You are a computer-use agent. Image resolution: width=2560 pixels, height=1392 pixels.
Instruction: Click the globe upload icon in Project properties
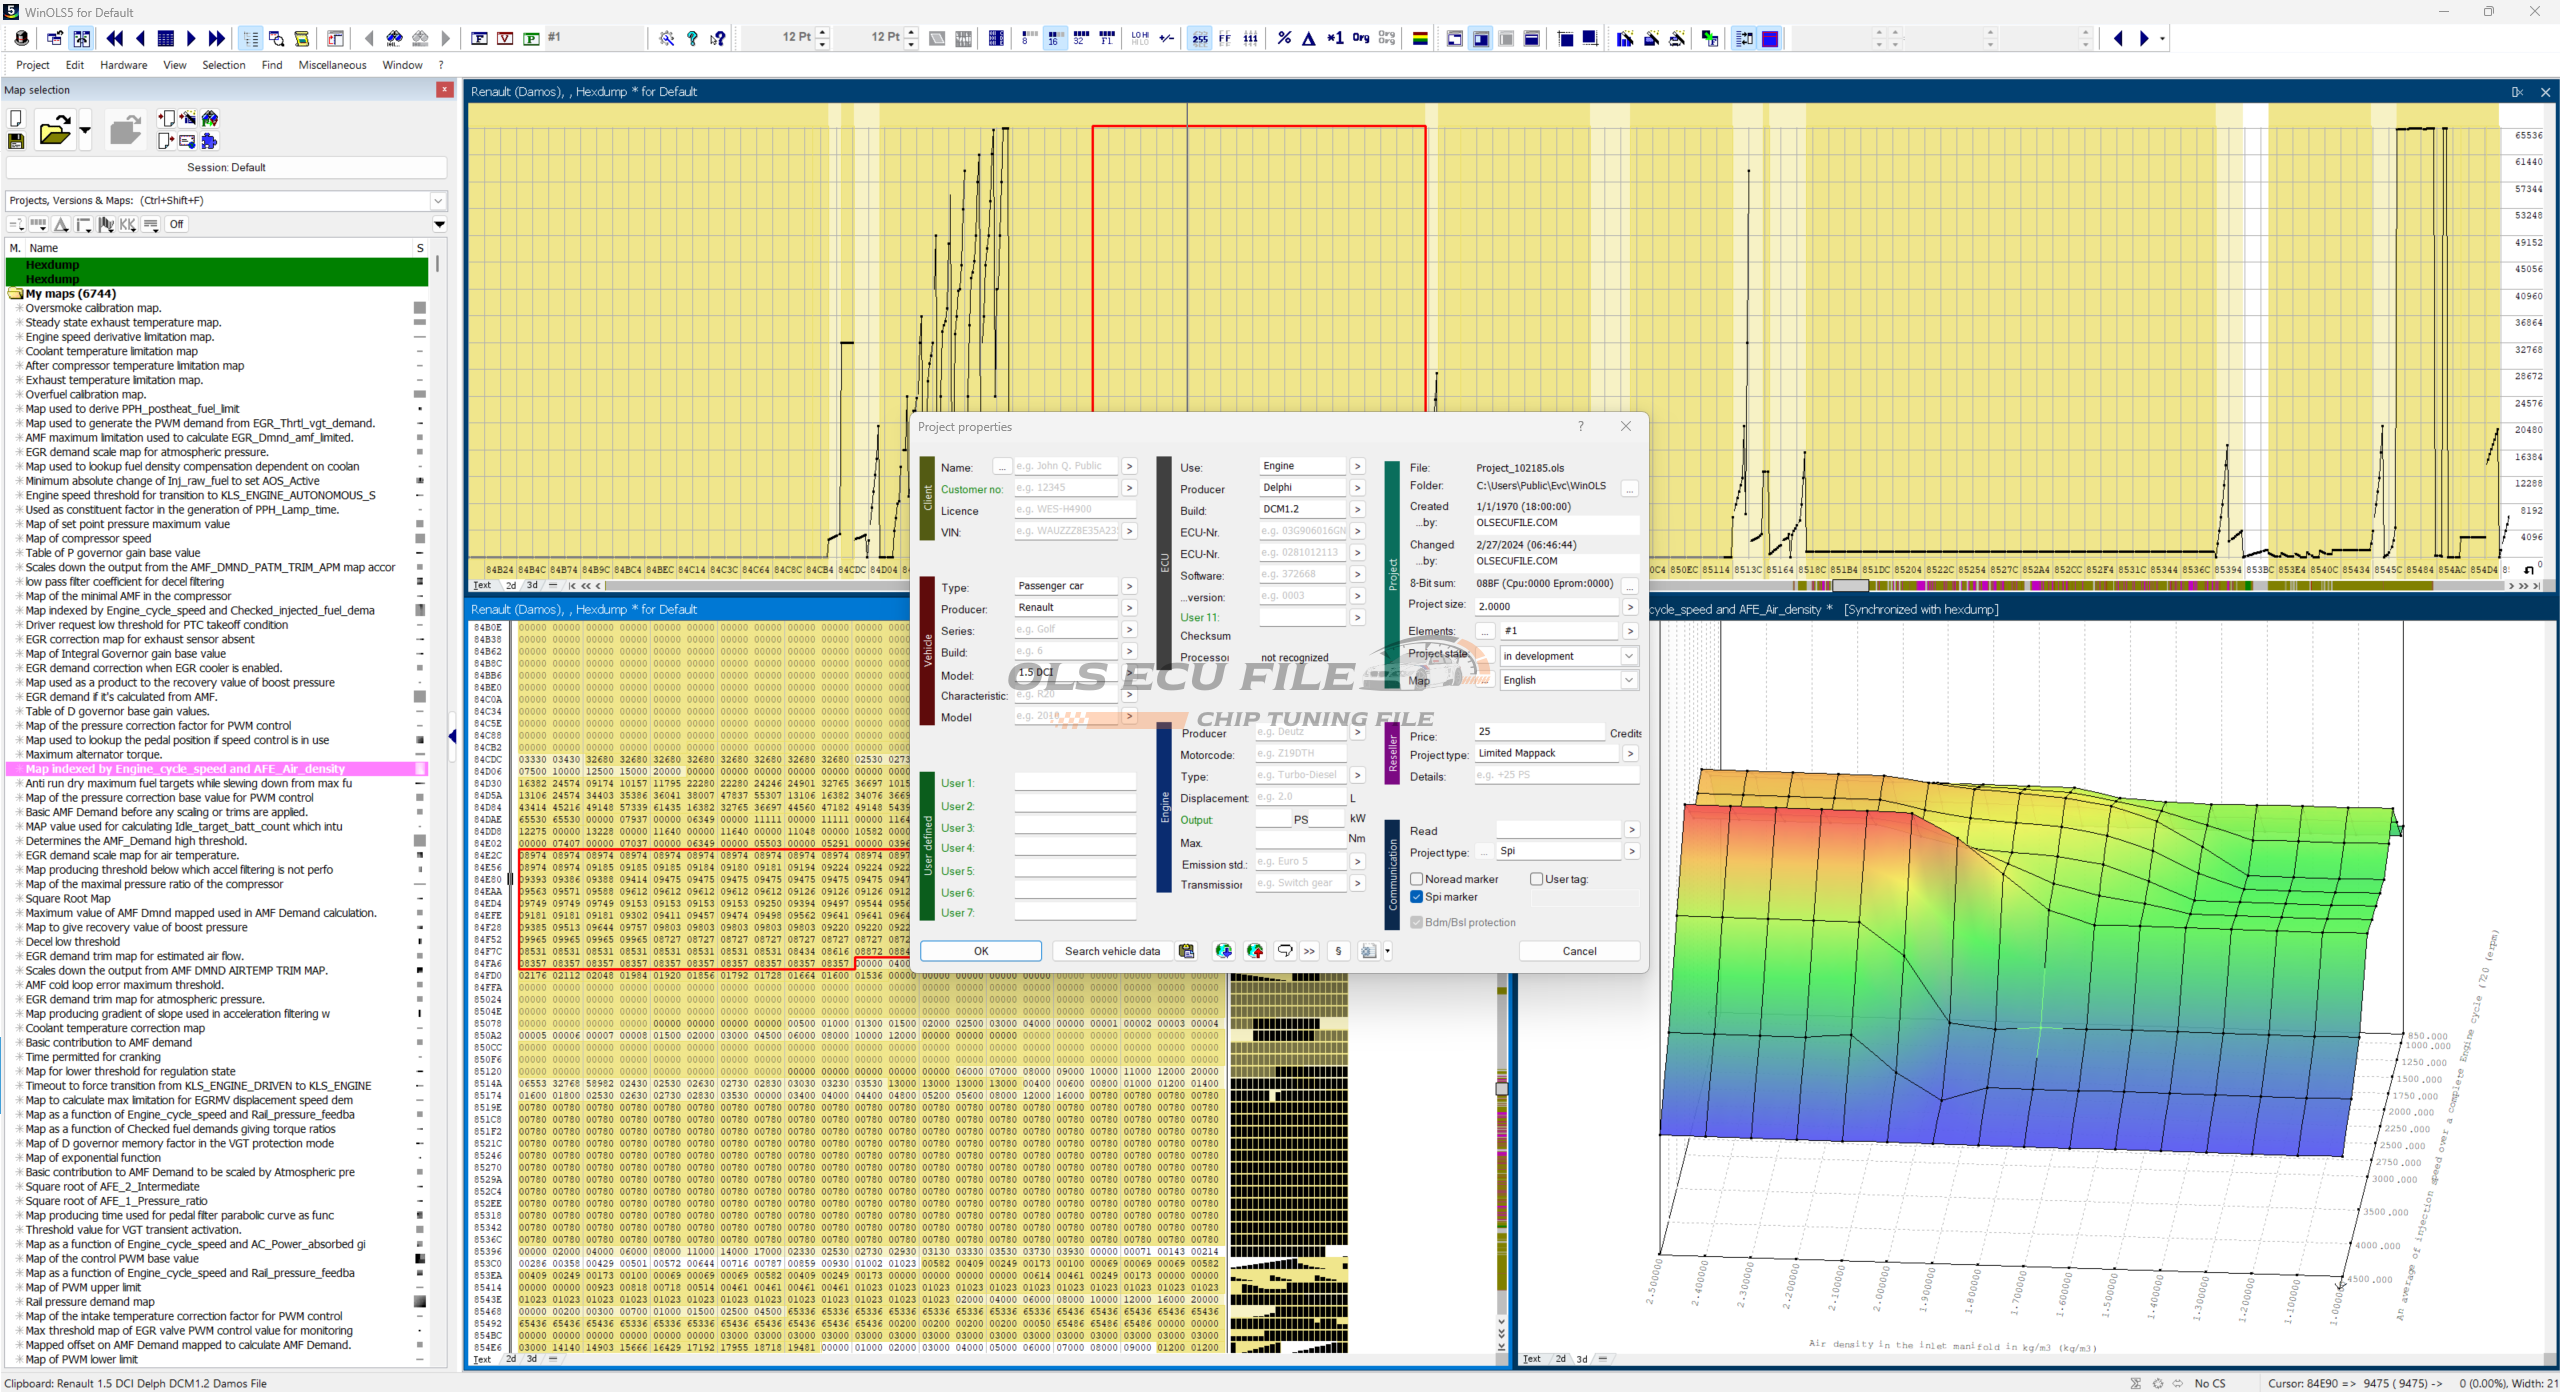click(x=1254, y=951)
